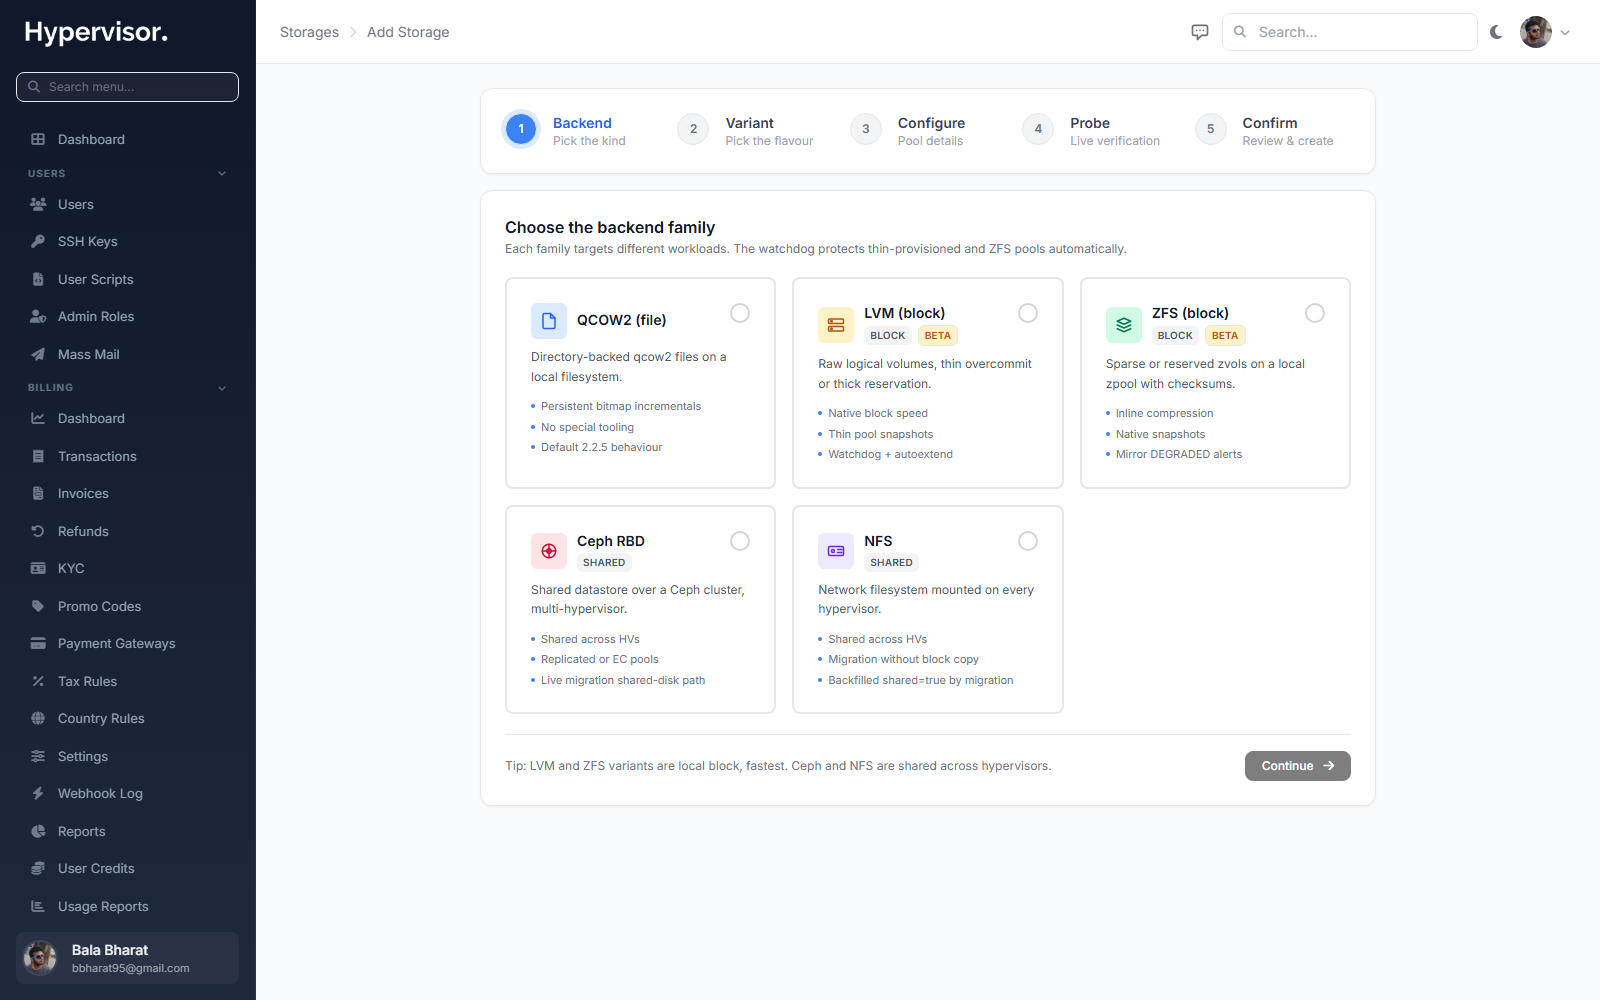Viewport: 1600px width, 1000px height.
Task: Toggle dark mode moon icon
Action: [x=1496, y=32]
